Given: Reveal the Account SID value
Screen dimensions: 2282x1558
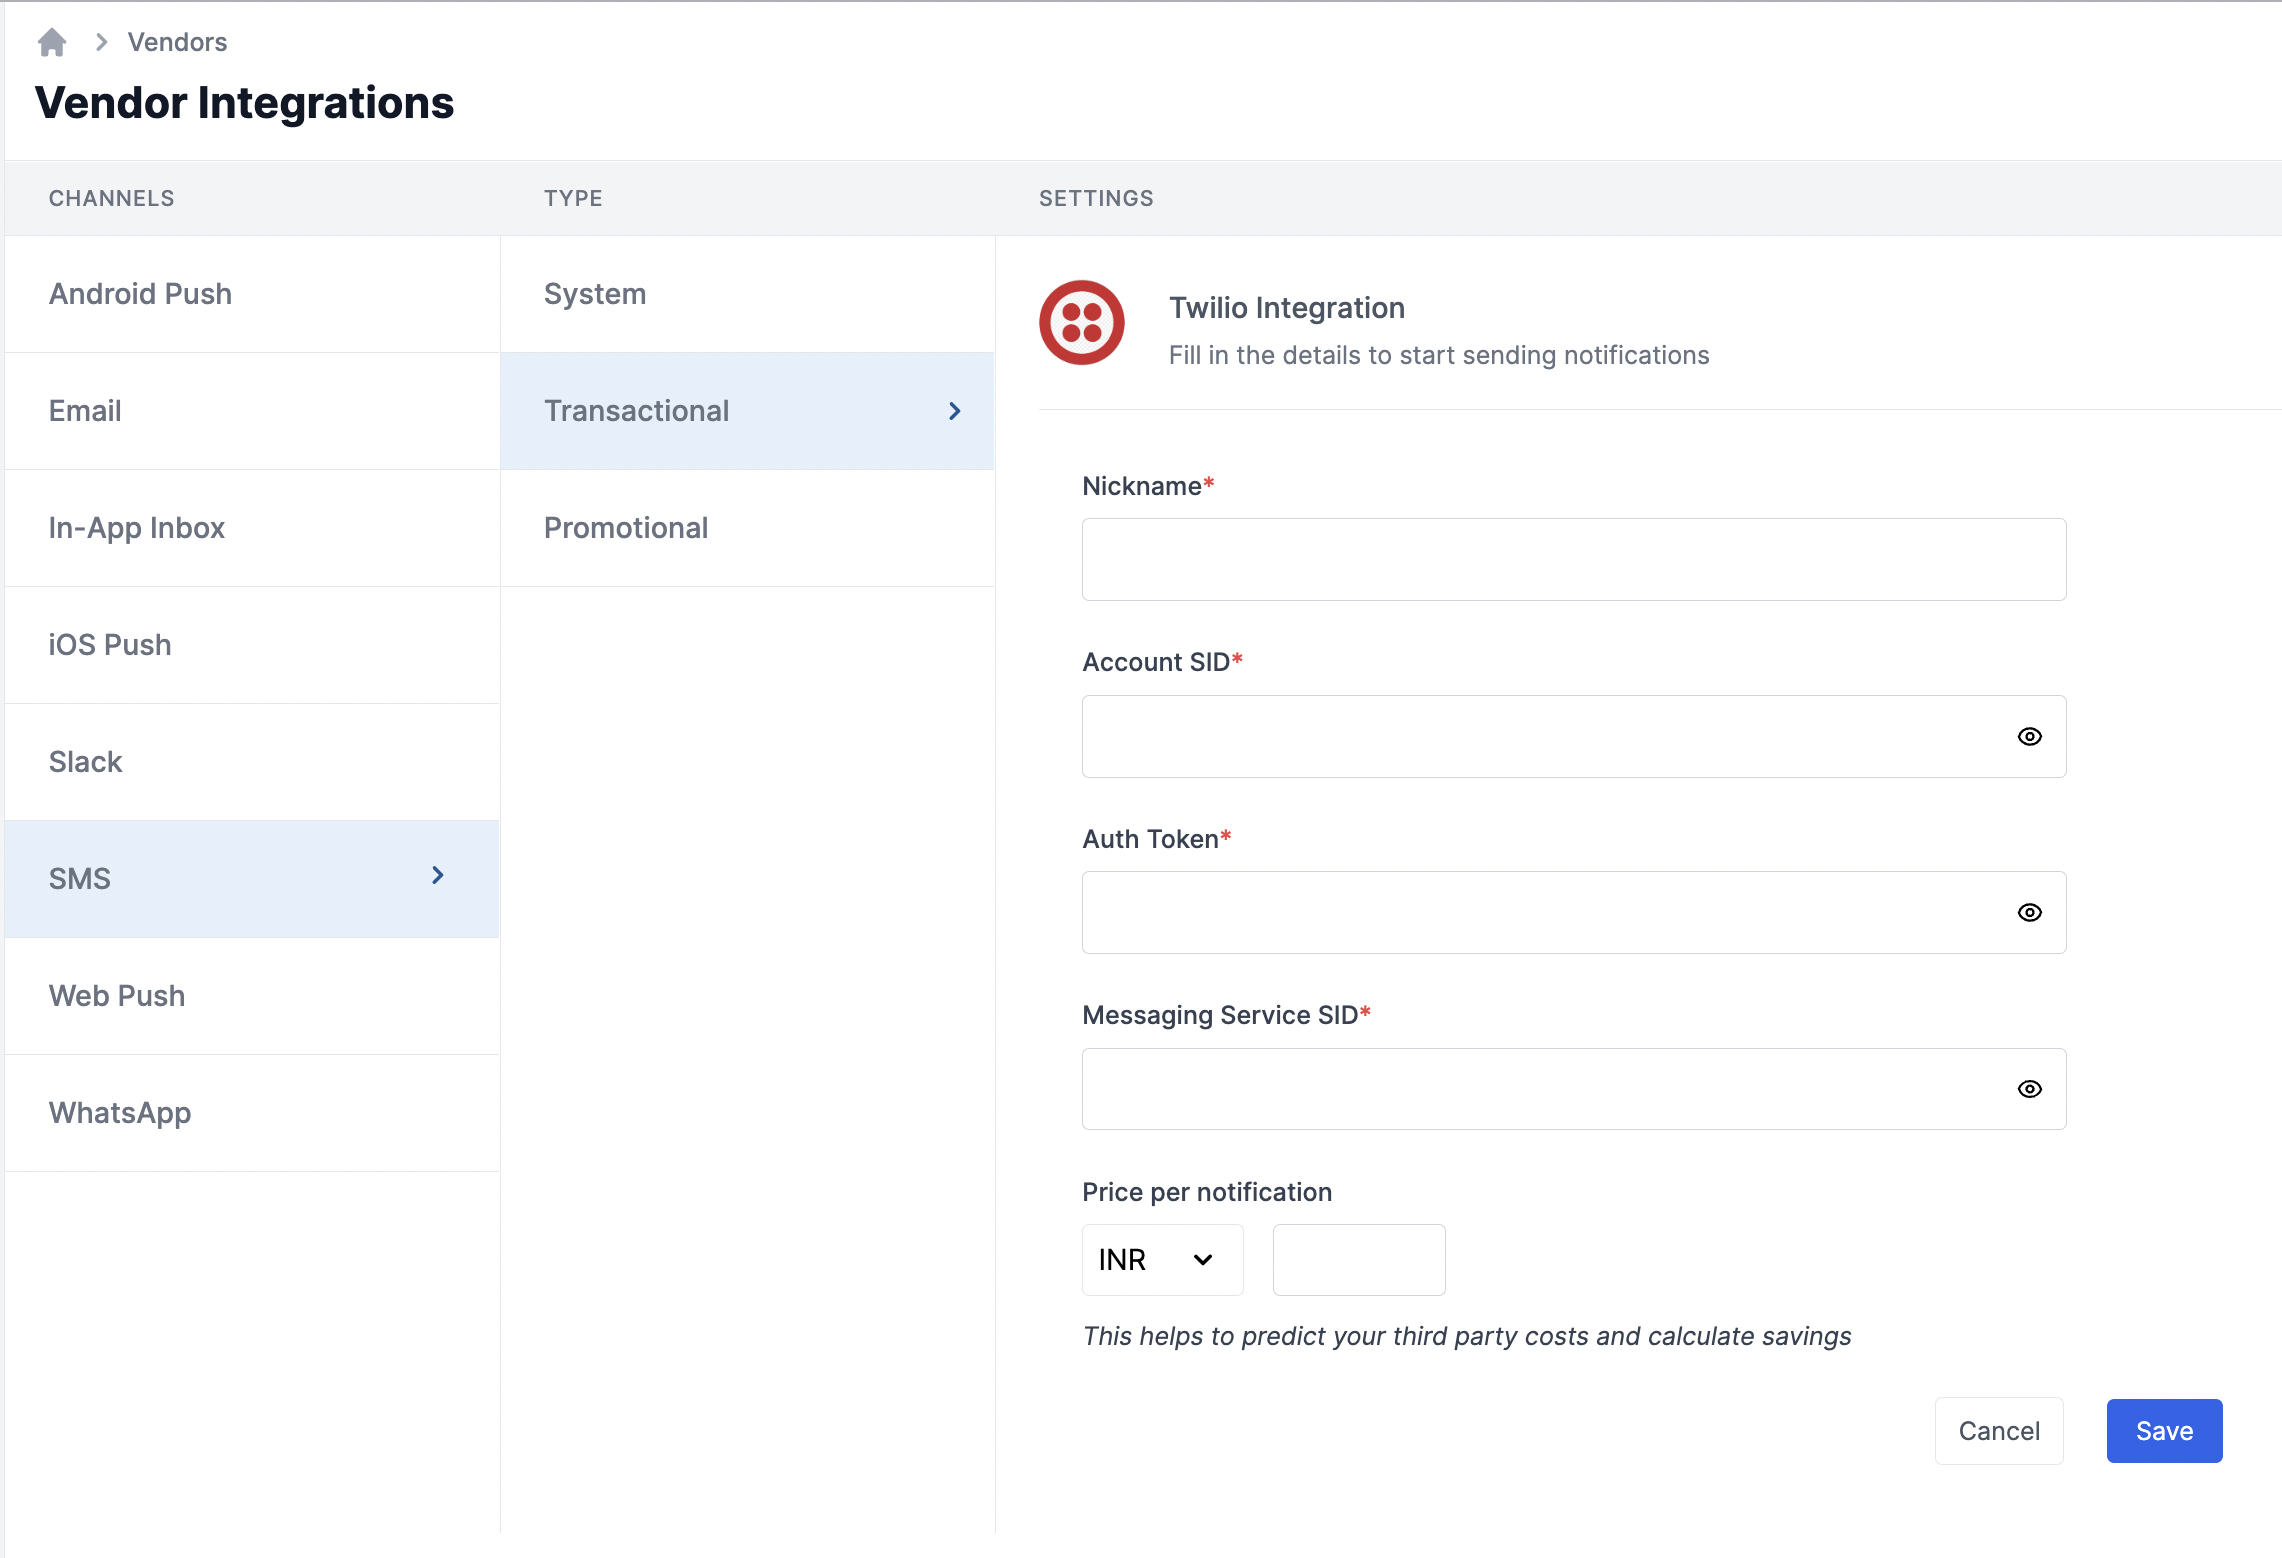Looking at the screenshot, I should pyautogui.click(x=2029, y=737).
